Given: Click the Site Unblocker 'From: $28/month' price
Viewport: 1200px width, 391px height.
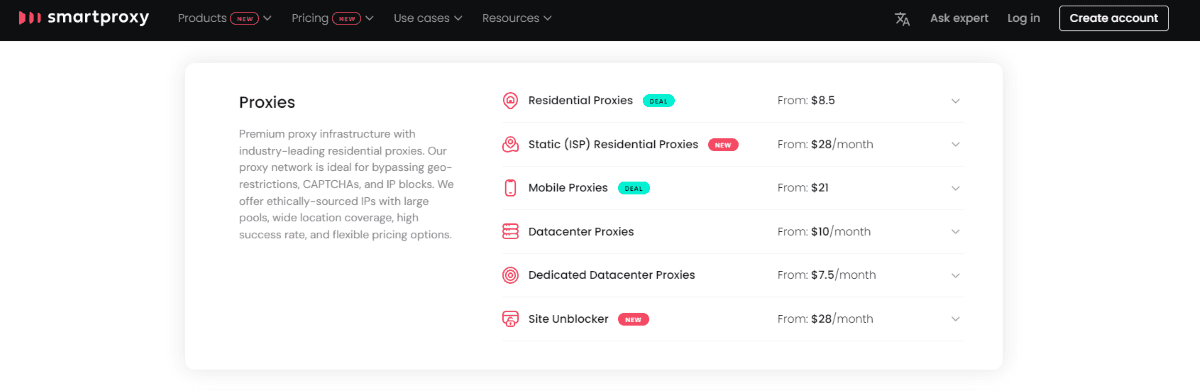Looking at the screenshot, I should point(825,319).
